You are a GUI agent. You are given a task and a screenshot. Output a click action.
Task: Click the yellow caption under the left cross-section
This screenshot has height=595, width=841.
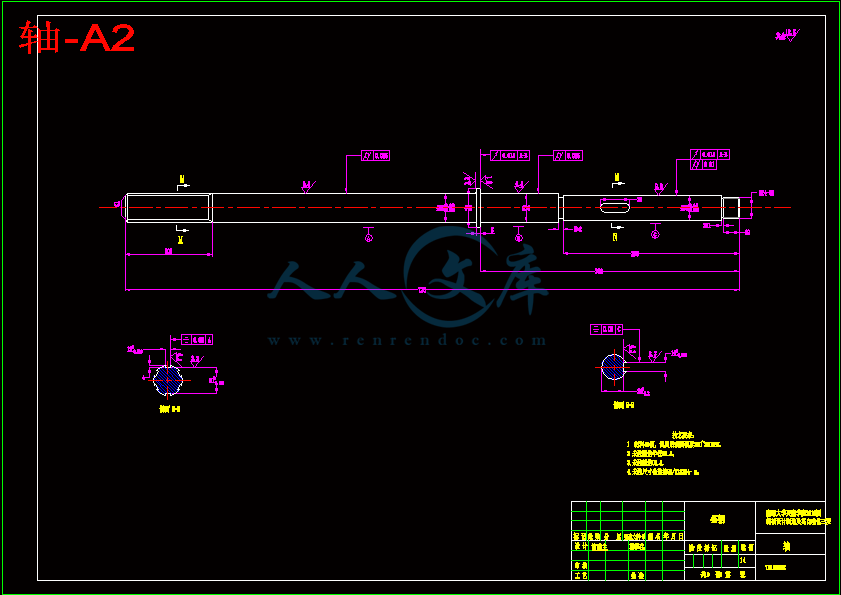click(169, 409)
